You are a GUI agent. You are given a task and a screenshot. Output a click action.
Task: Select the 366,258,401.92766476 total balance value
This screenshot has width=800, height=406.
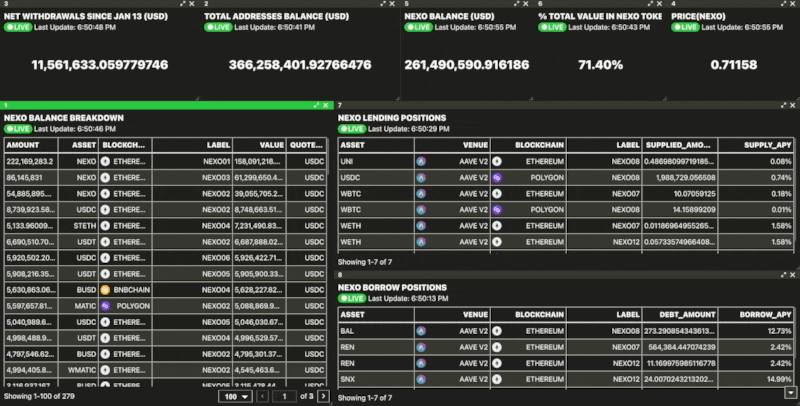300,65
